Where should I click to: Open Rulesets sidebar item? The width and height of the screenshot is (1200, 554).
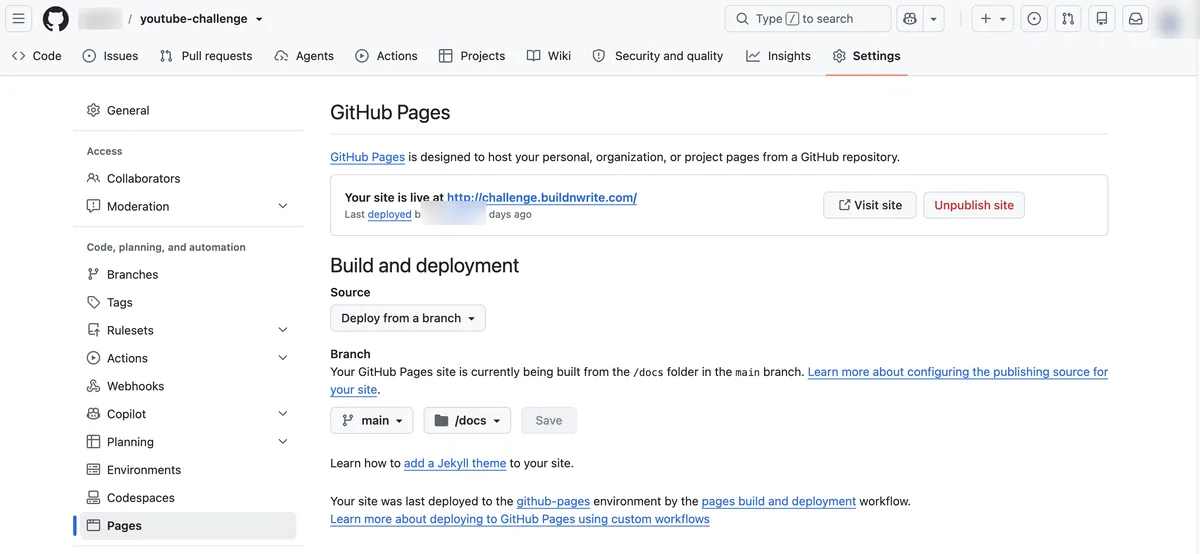[130, 330]
